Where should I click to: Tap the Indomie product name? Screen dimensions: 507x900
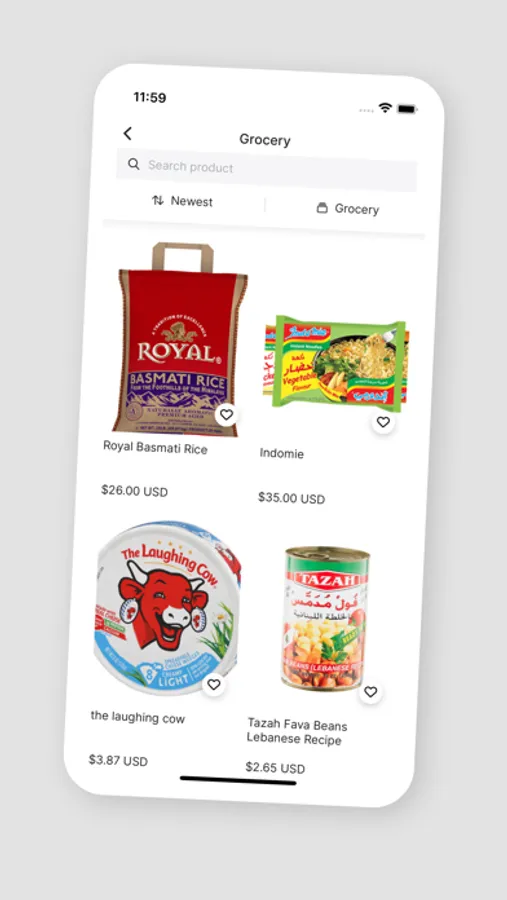click(x=281, y=453)
